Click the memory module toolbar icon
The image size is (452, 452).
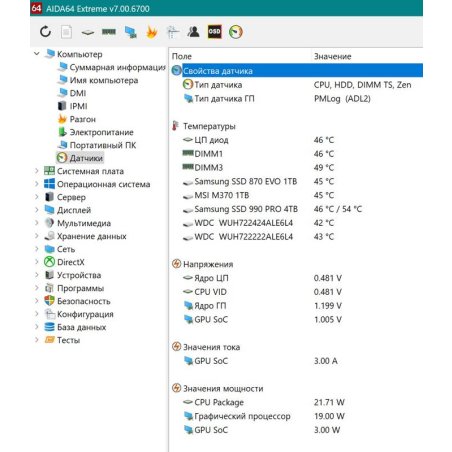(x=109, y=32)
